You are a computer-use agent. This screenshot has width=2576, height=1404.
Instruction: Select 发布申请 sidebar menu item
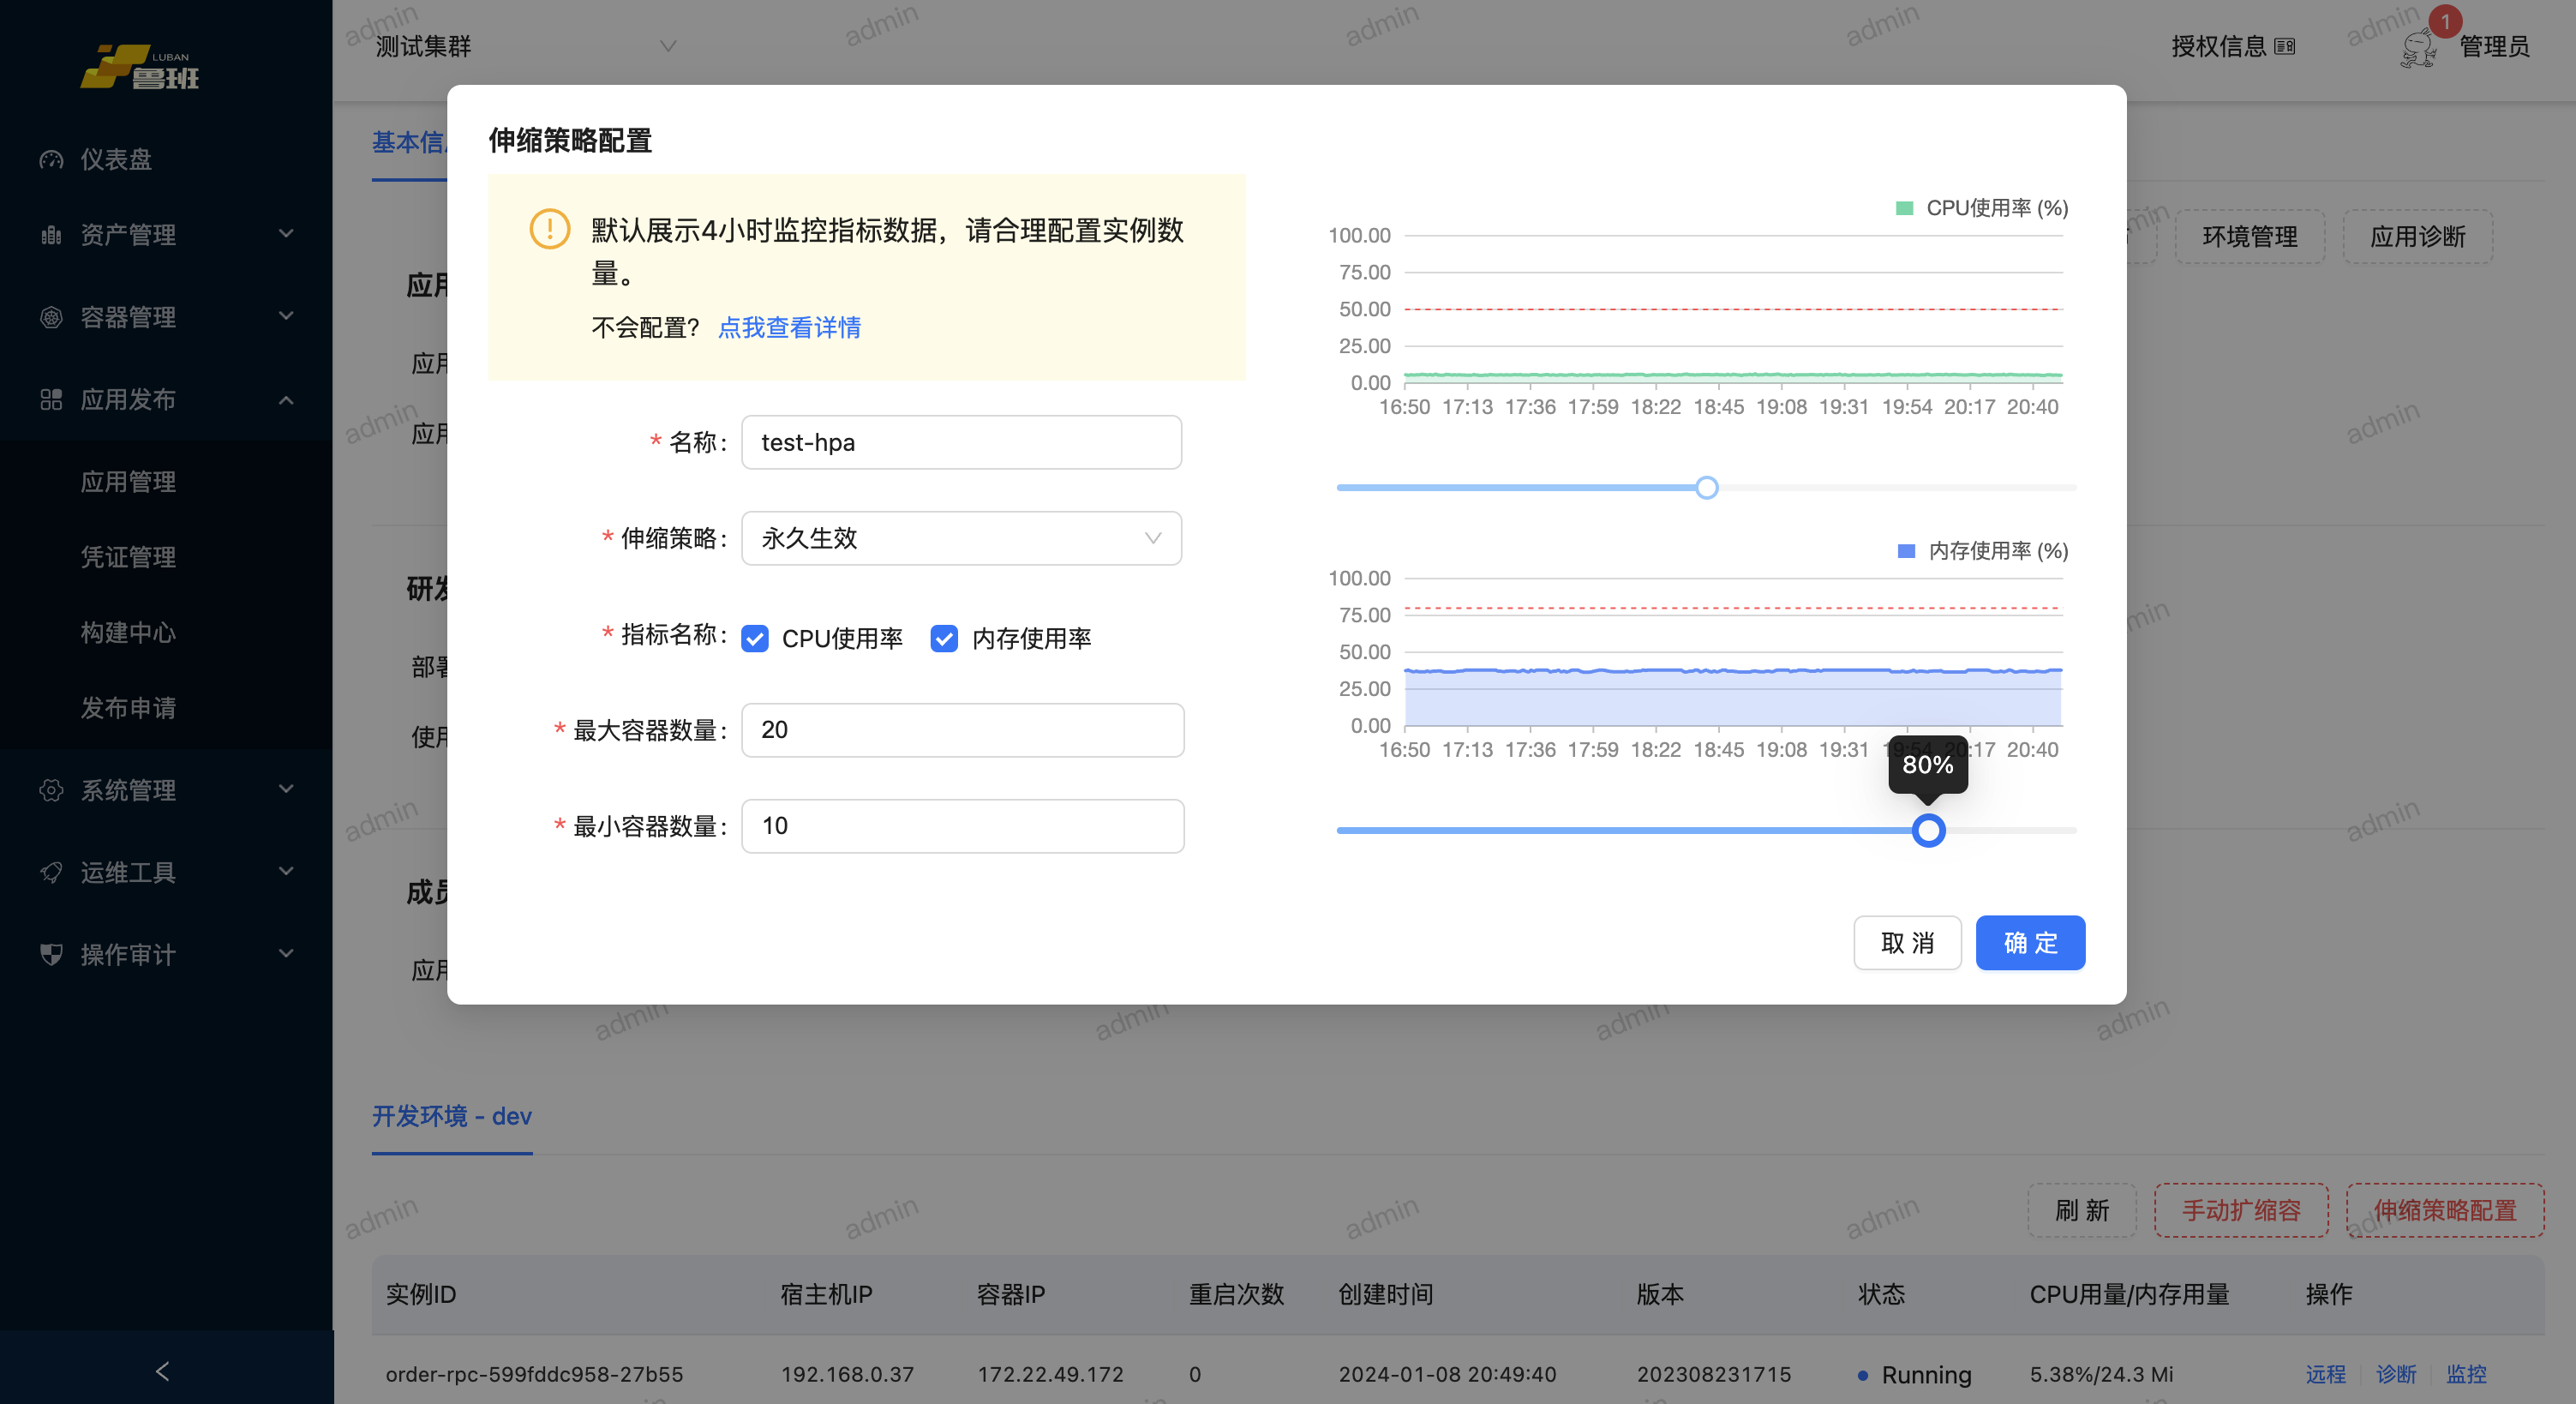click(128, 707)
